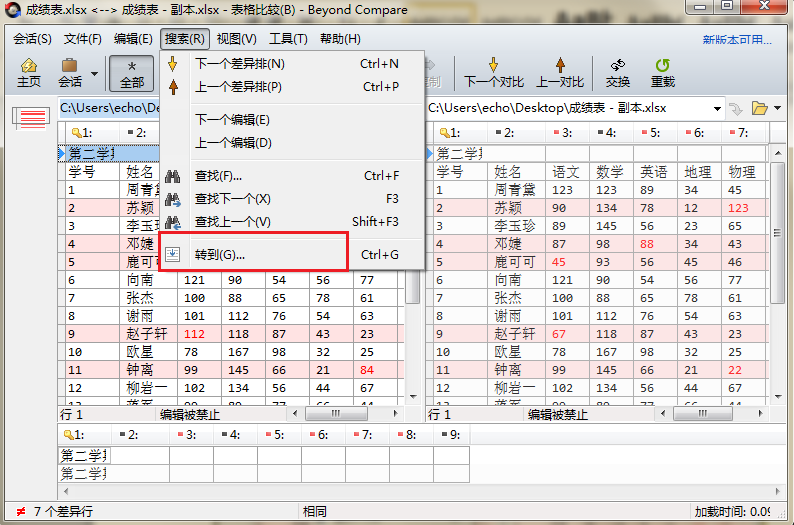This screenshot has height=525, width=794.
Task: Choose Go To (转到) menu entry
Action: [x=292, y=254]
